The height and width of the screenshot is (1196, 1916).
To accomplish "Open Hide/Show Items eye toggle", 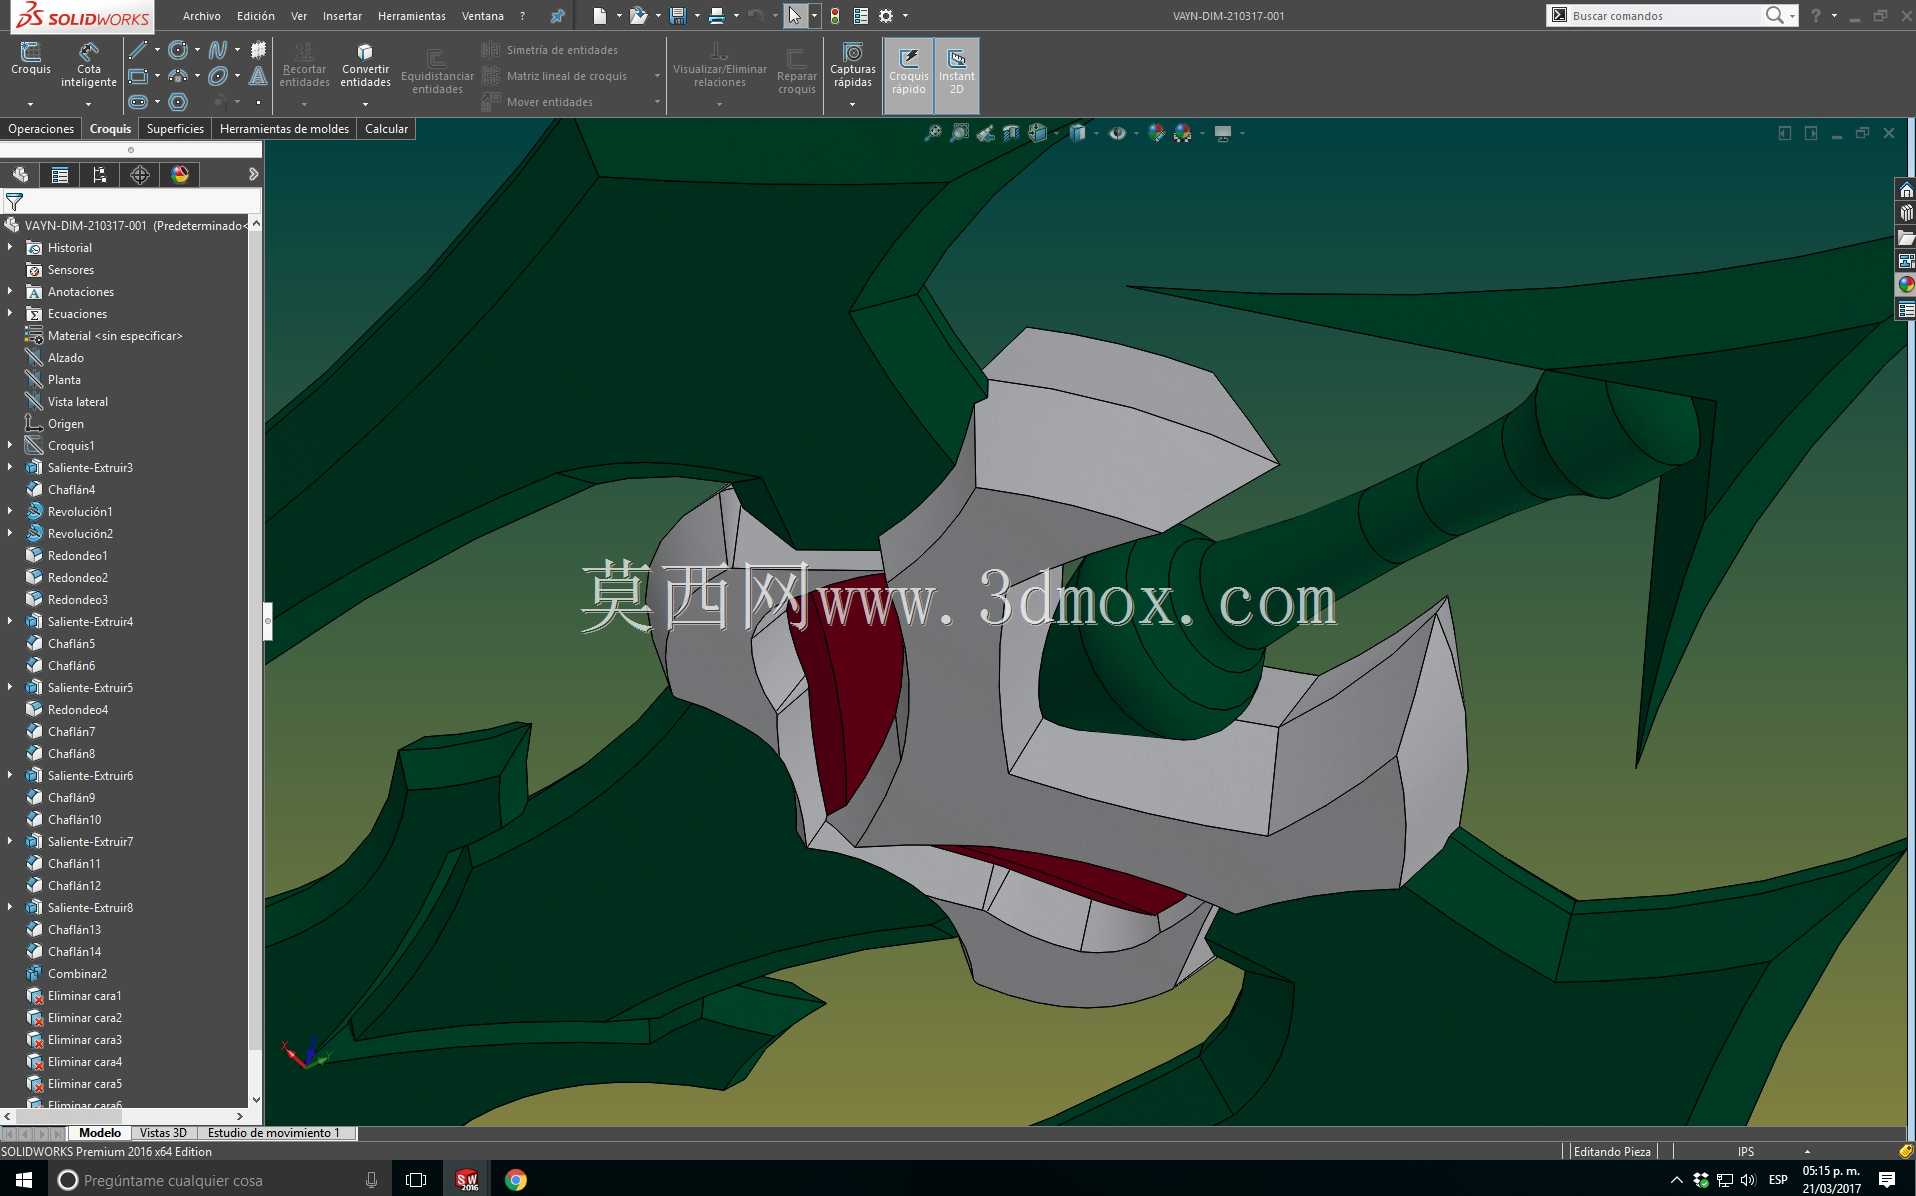I will point(1117,133).
